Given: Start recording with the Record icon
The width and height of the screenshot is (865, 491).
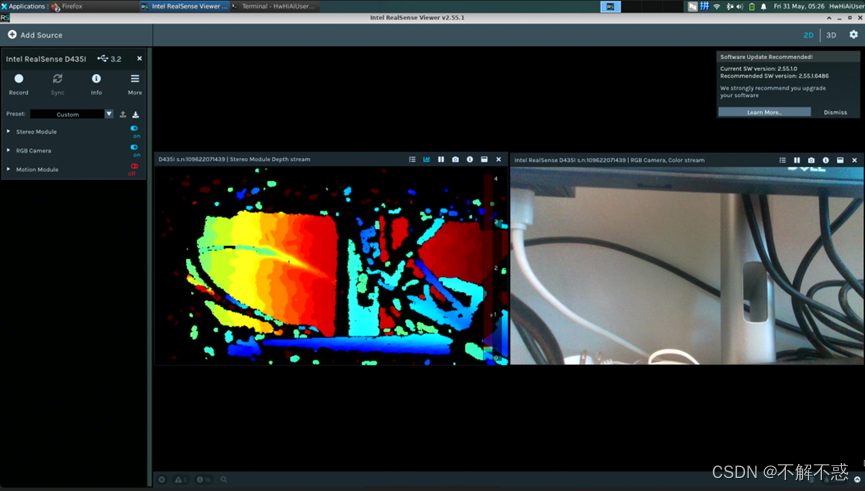Looking at the screenshot, I should pos(19,79).
